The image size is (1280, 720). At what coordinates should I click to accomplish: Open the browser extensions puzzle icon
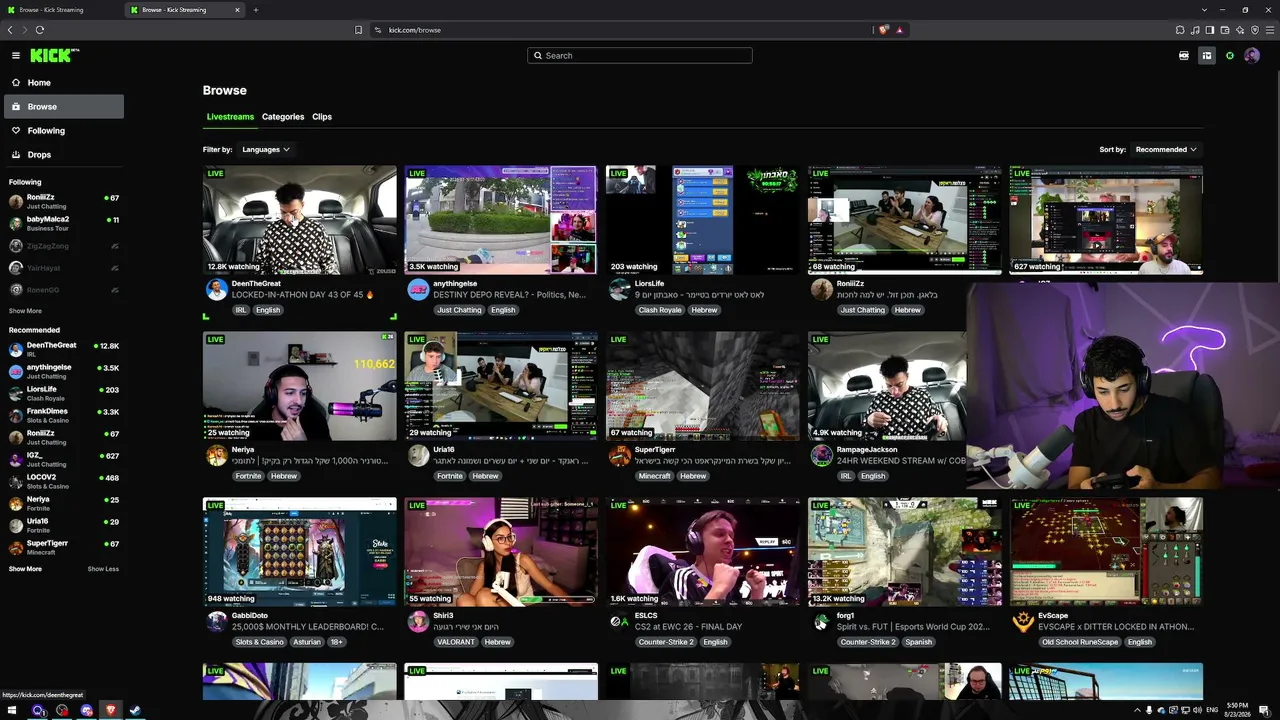click(x=1180, y=30)
